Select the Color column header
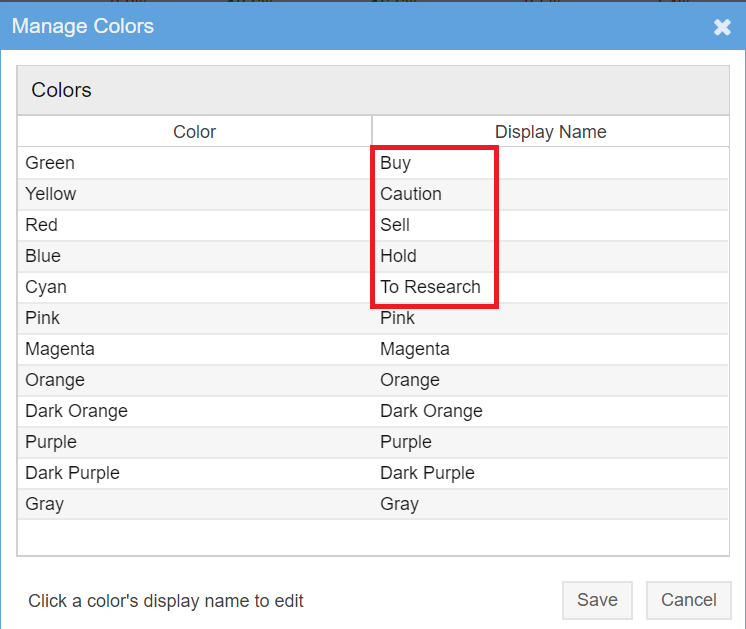 194,131
